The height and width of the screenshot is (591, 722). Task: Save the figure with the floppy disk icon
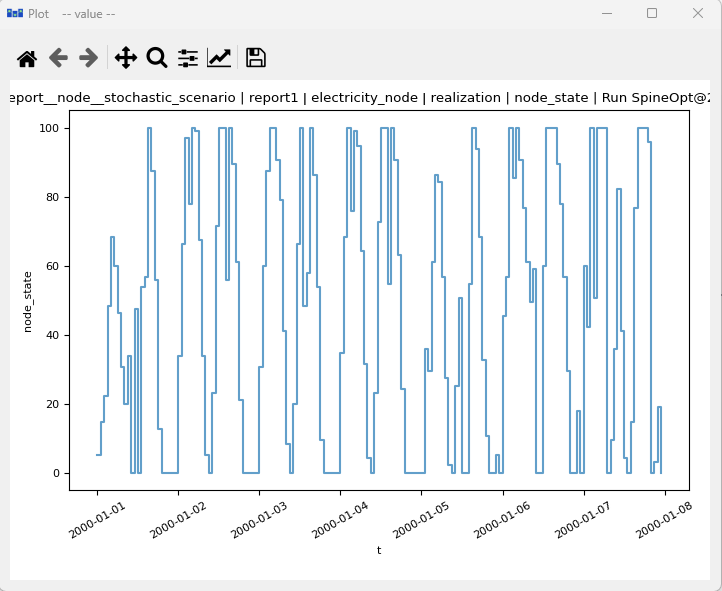(x=256, y=58)
